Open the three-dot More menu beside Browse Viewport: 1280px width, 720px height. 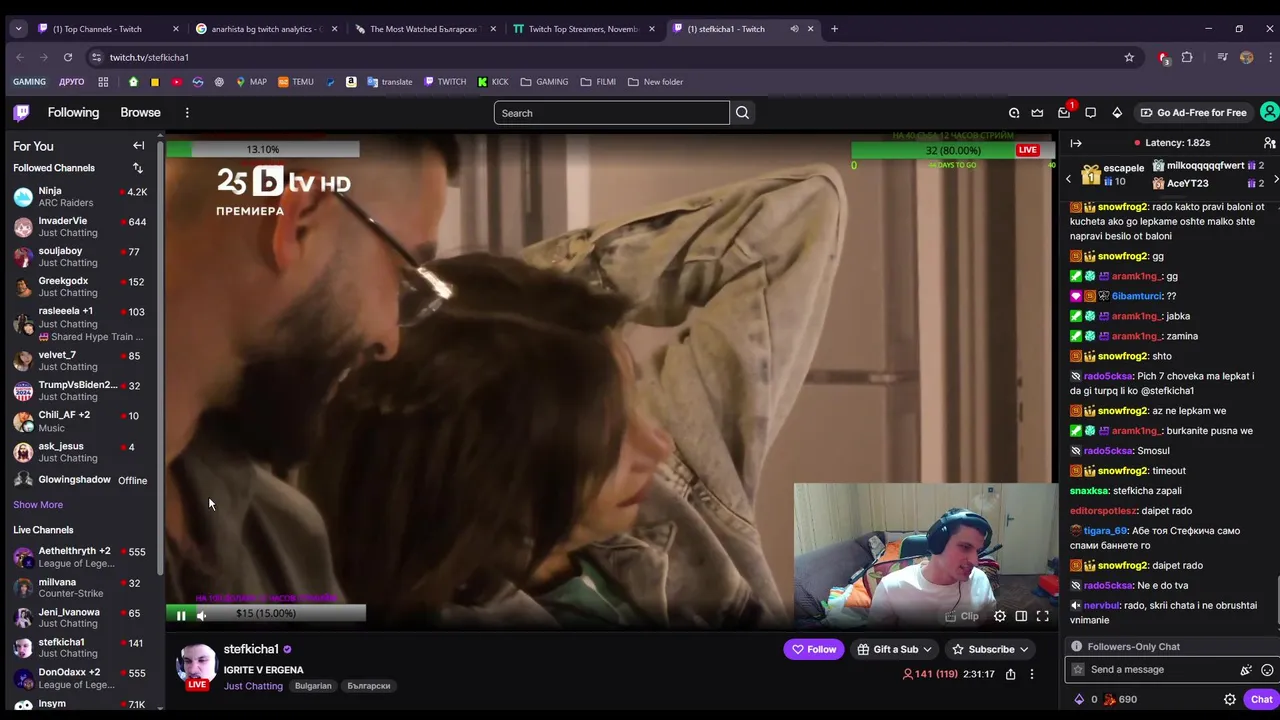point(187,113)
